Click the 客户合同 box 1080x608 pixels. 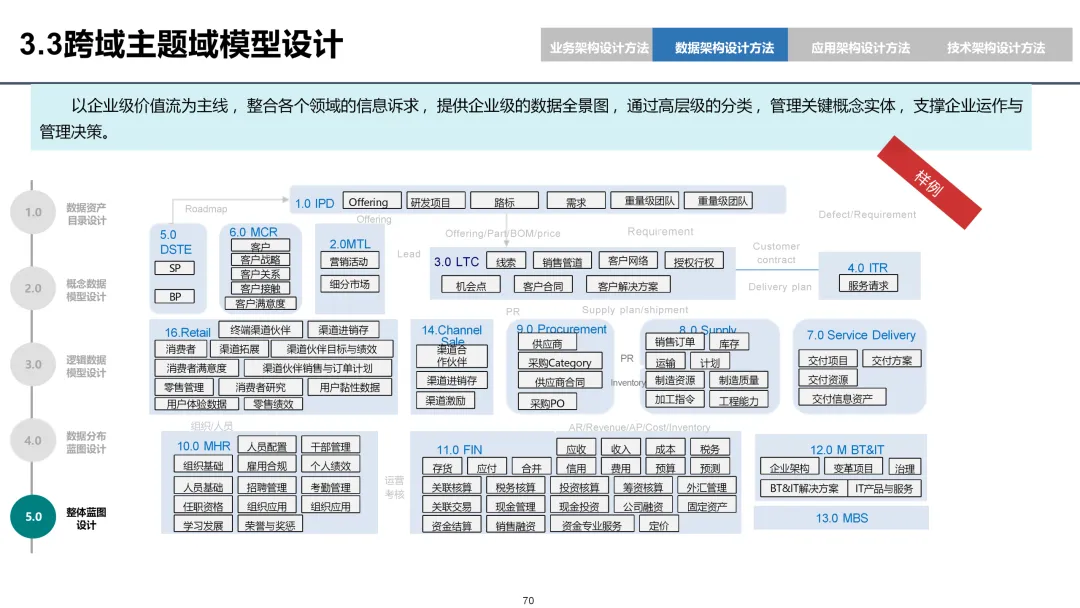pyautogui.click(x=543, y=286)
